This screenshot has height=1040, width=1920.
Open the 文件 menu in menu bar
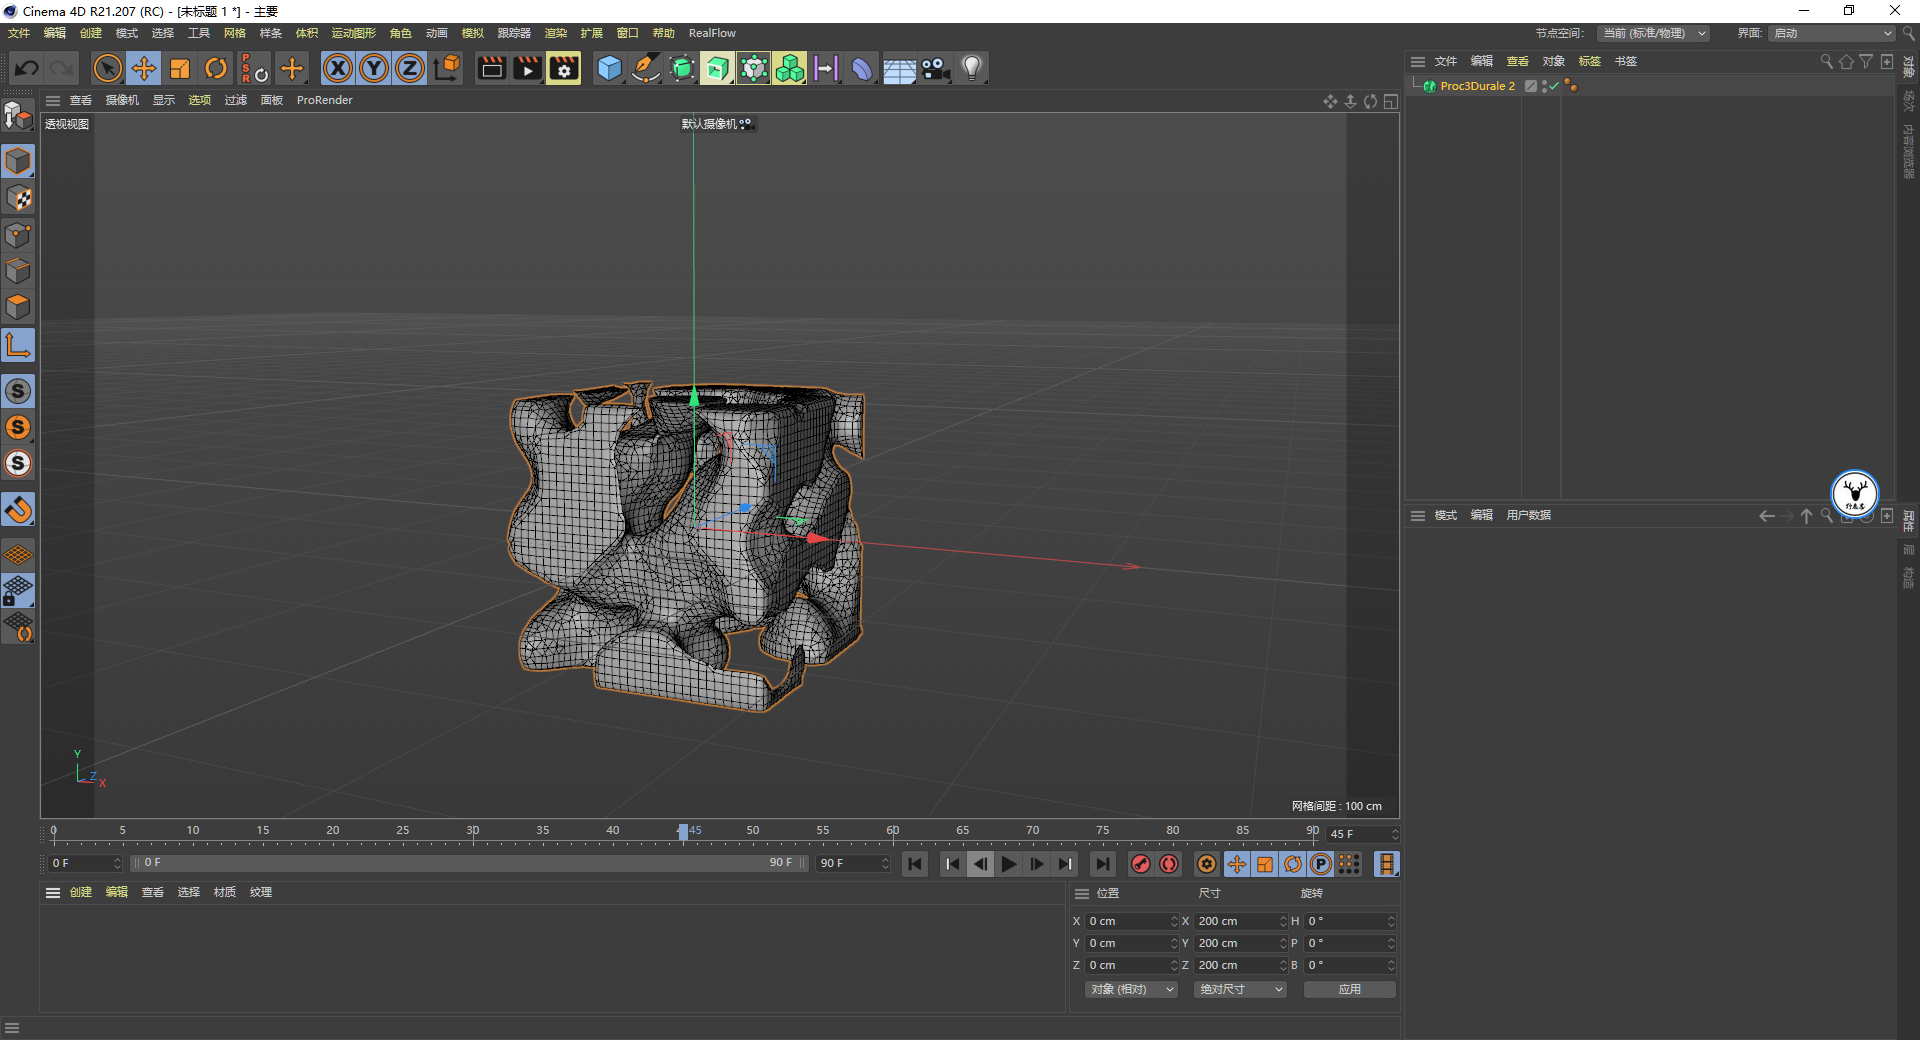click(19, 33)
